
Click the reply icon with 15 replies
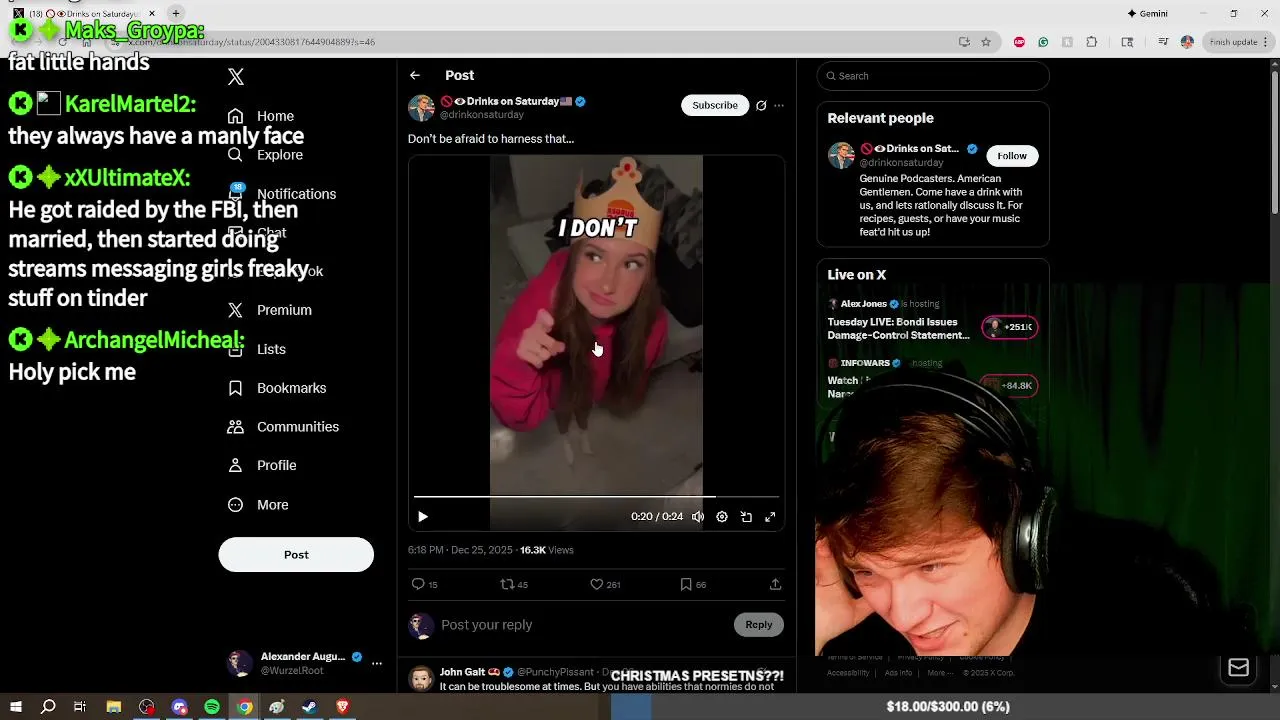point(424,584)
